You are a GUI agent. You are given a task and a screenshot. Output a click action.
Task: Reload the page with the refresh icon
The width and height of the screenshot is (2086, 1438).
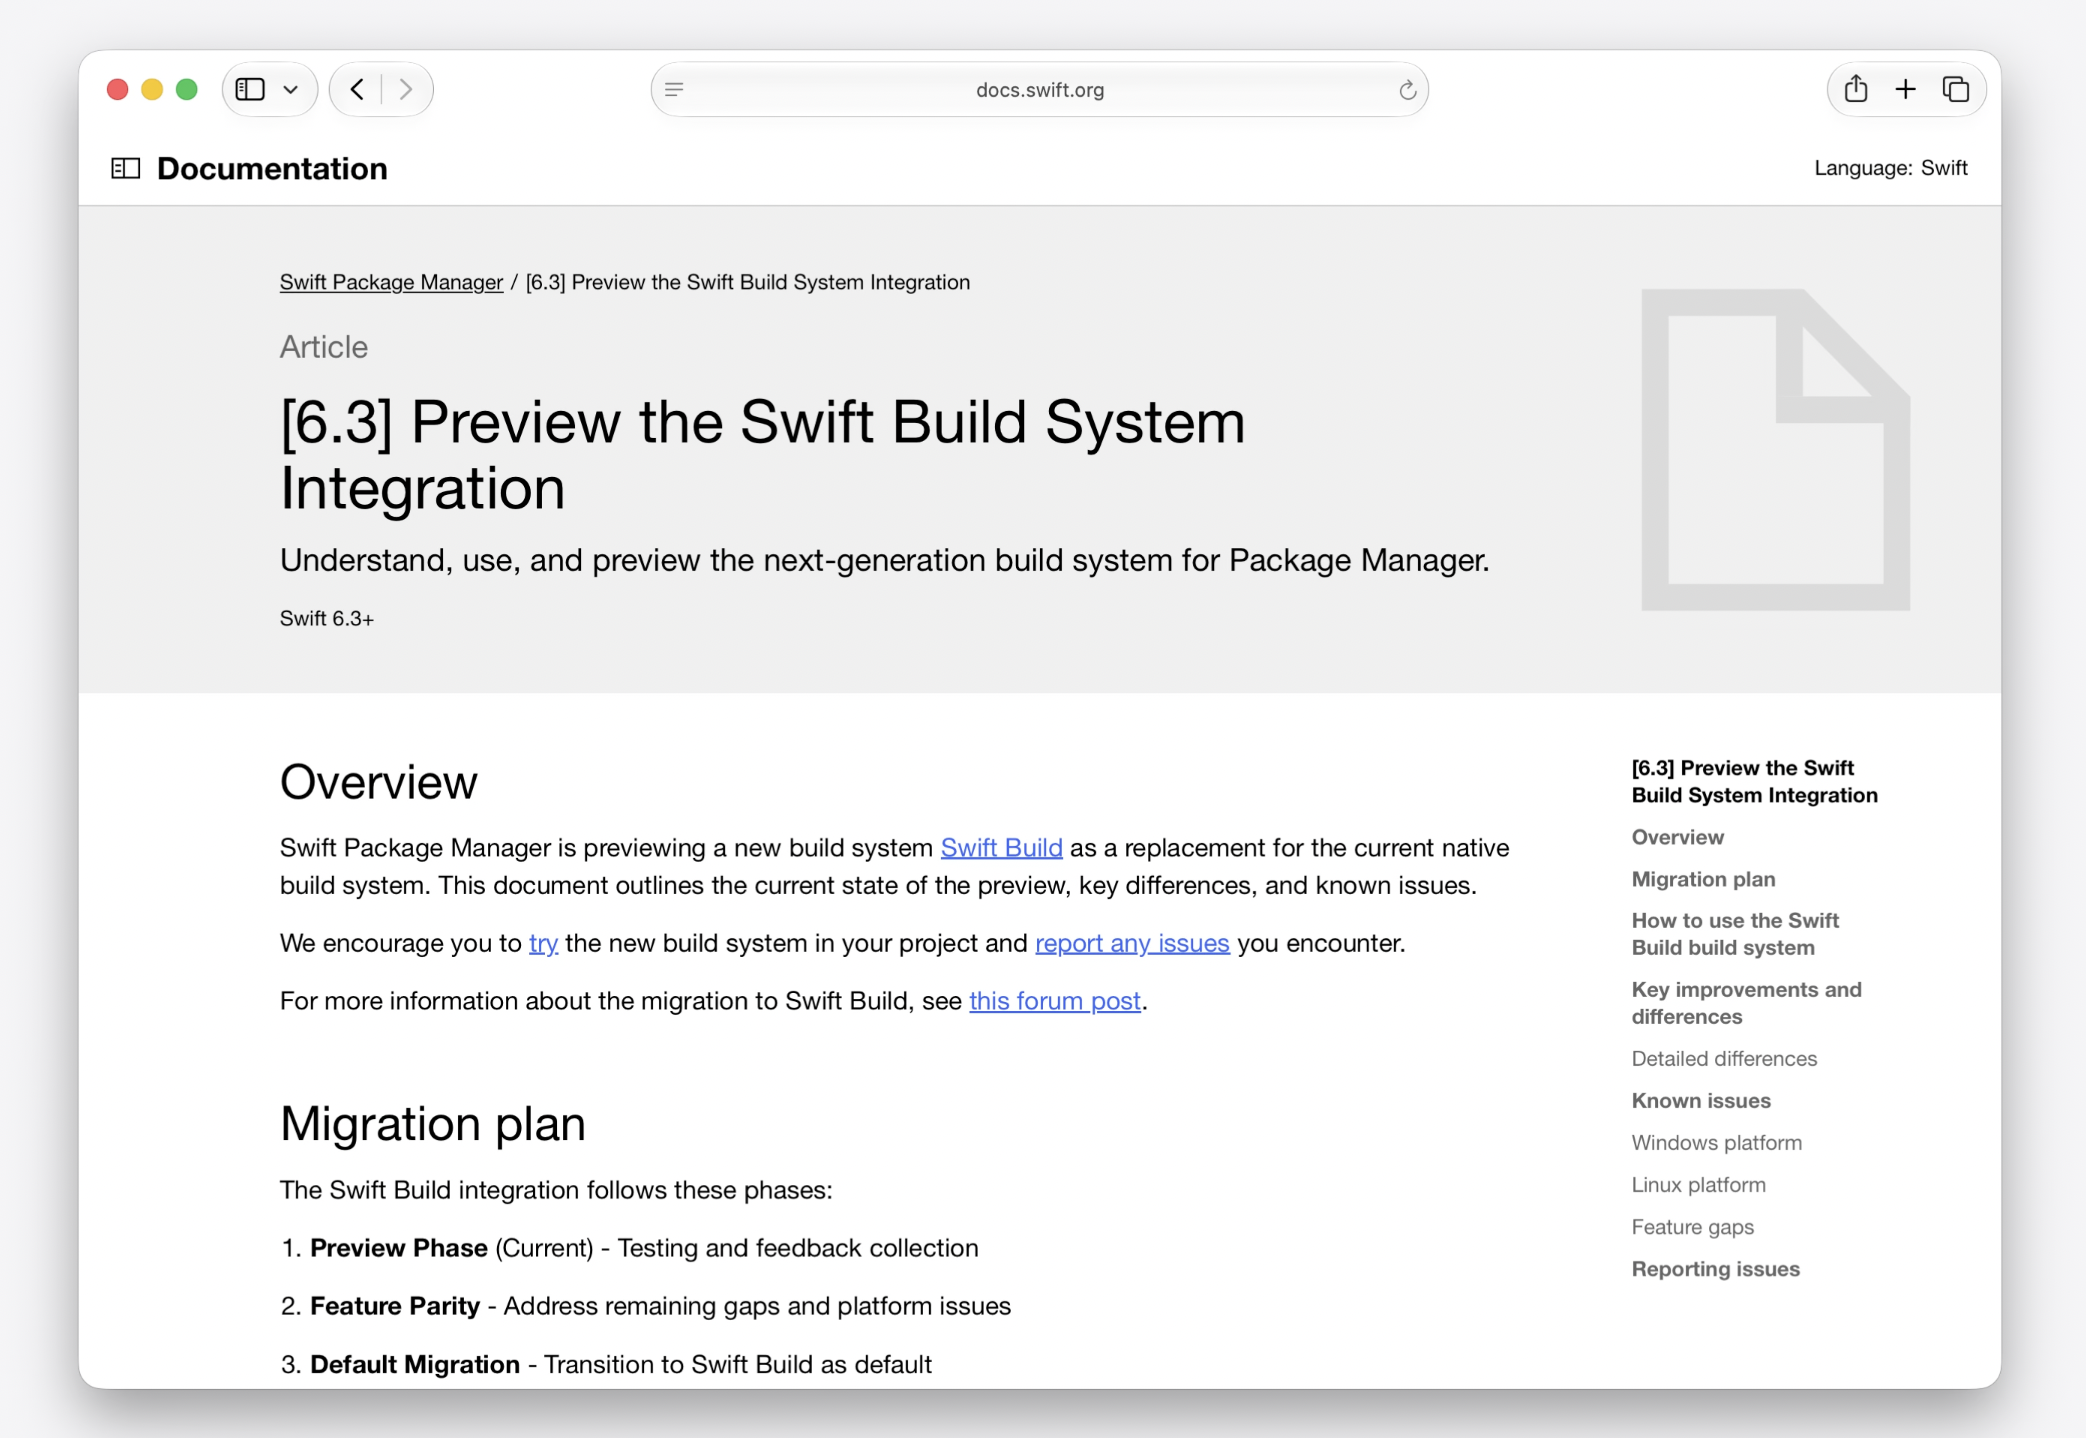1407,90
